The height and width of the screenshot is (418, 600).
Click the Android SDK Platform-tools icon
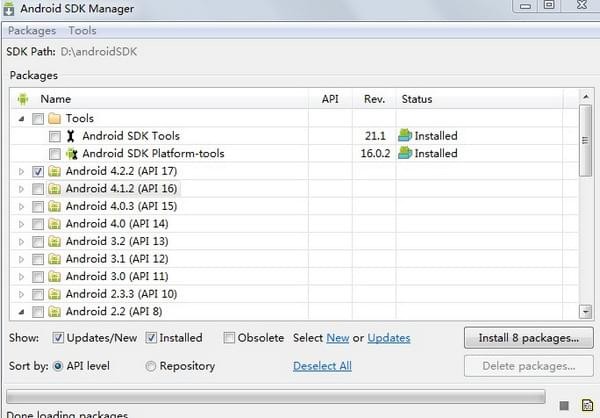pyautogui.click(x=71, y=154)
